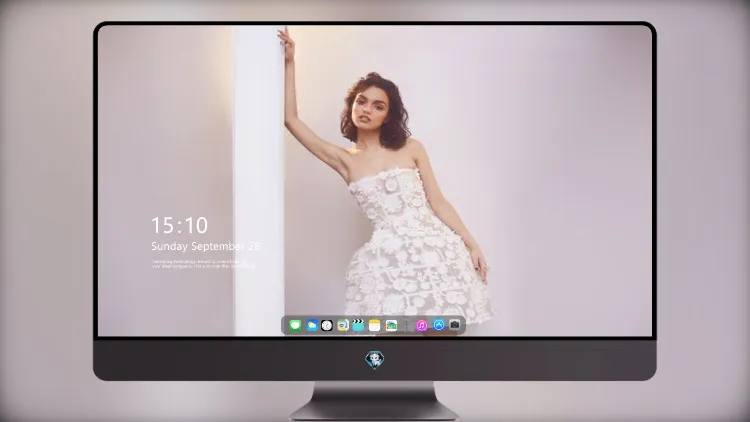
Task: Click the monitor stand below the screen
Action: pos(374,401)
